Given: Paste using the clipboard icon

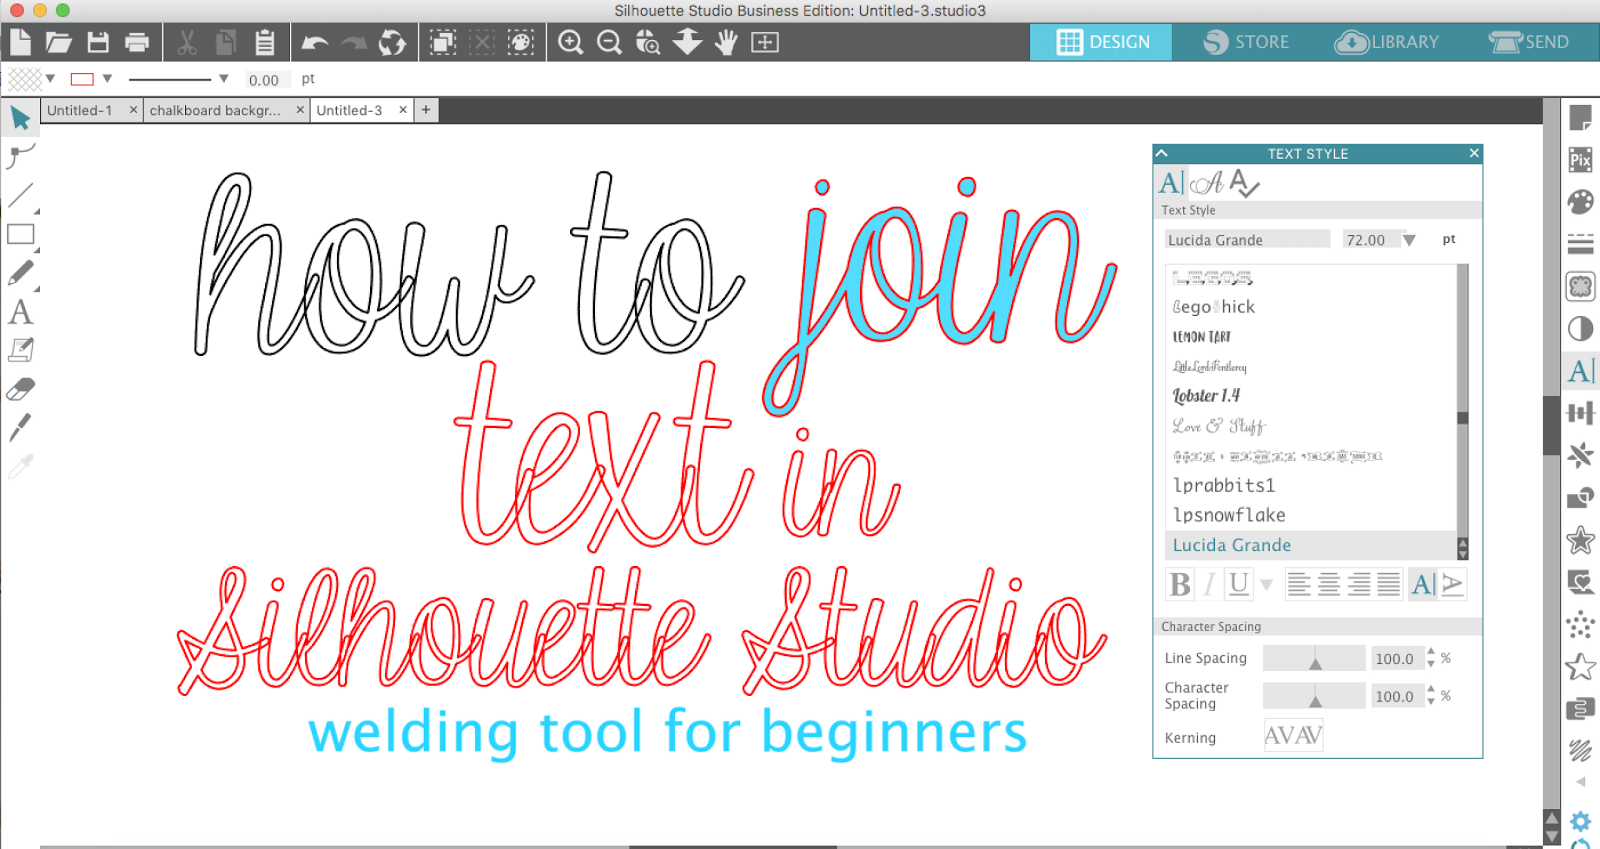Looking at the screenshot, I should 265,42.
